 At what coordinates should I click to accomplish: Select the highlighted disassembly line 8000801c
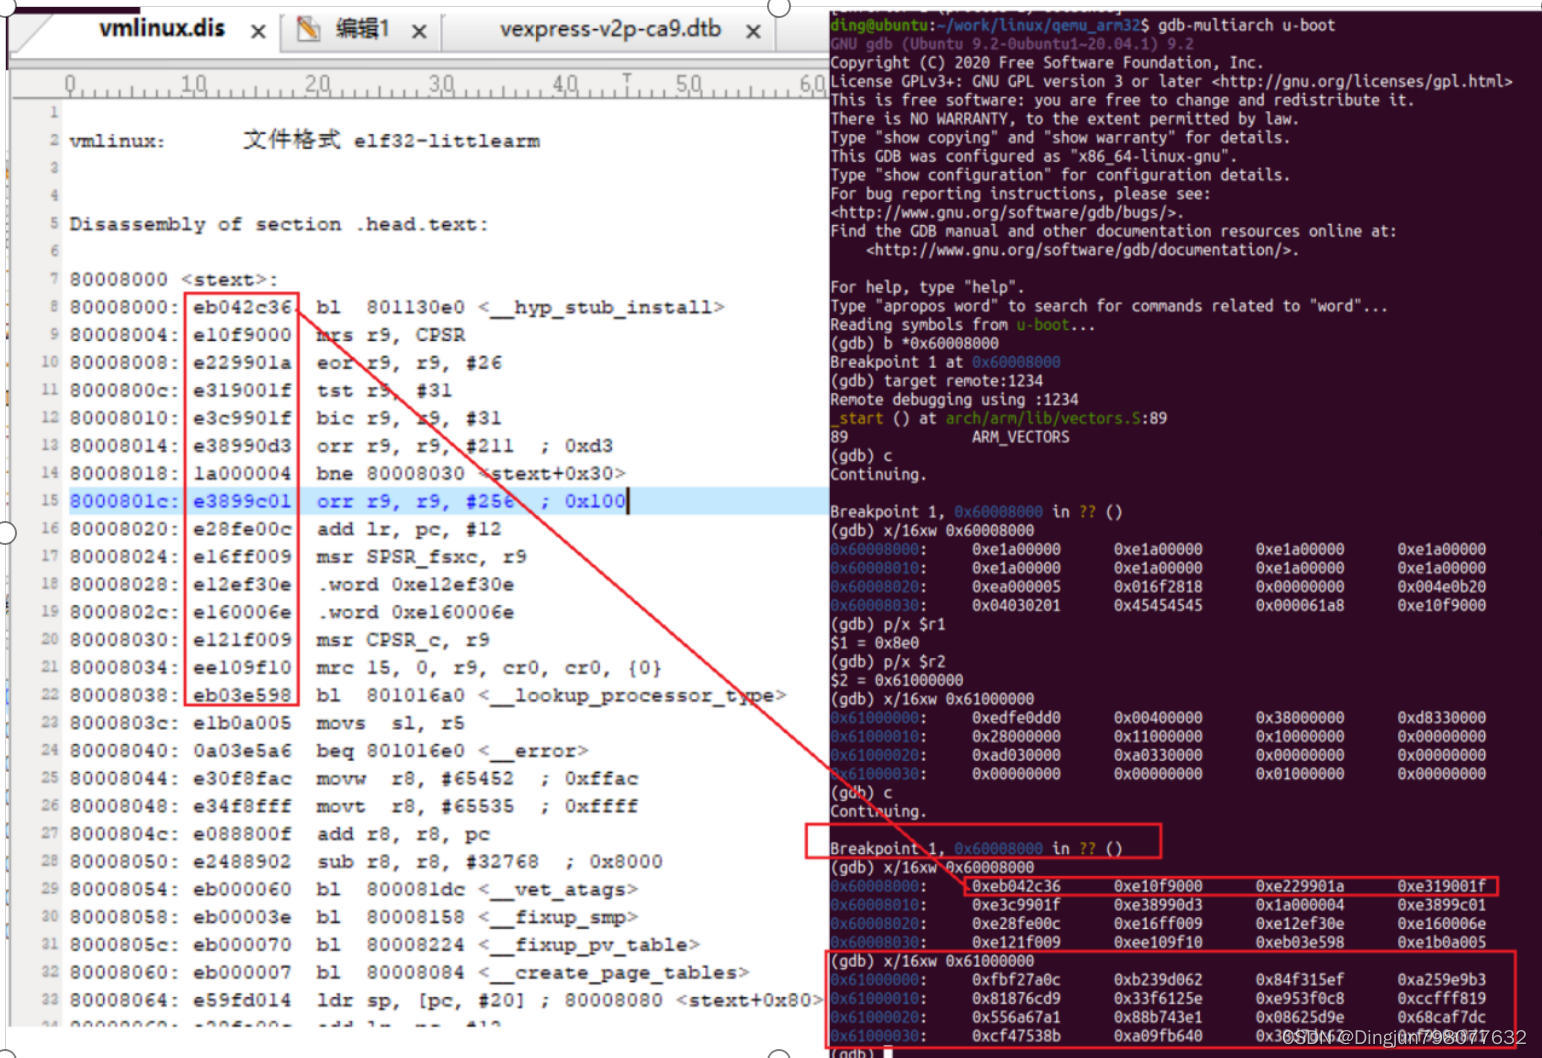350,500
